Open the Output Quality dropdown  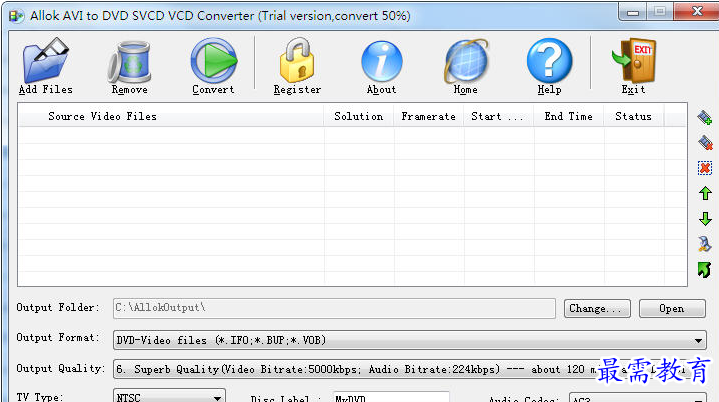409,369
